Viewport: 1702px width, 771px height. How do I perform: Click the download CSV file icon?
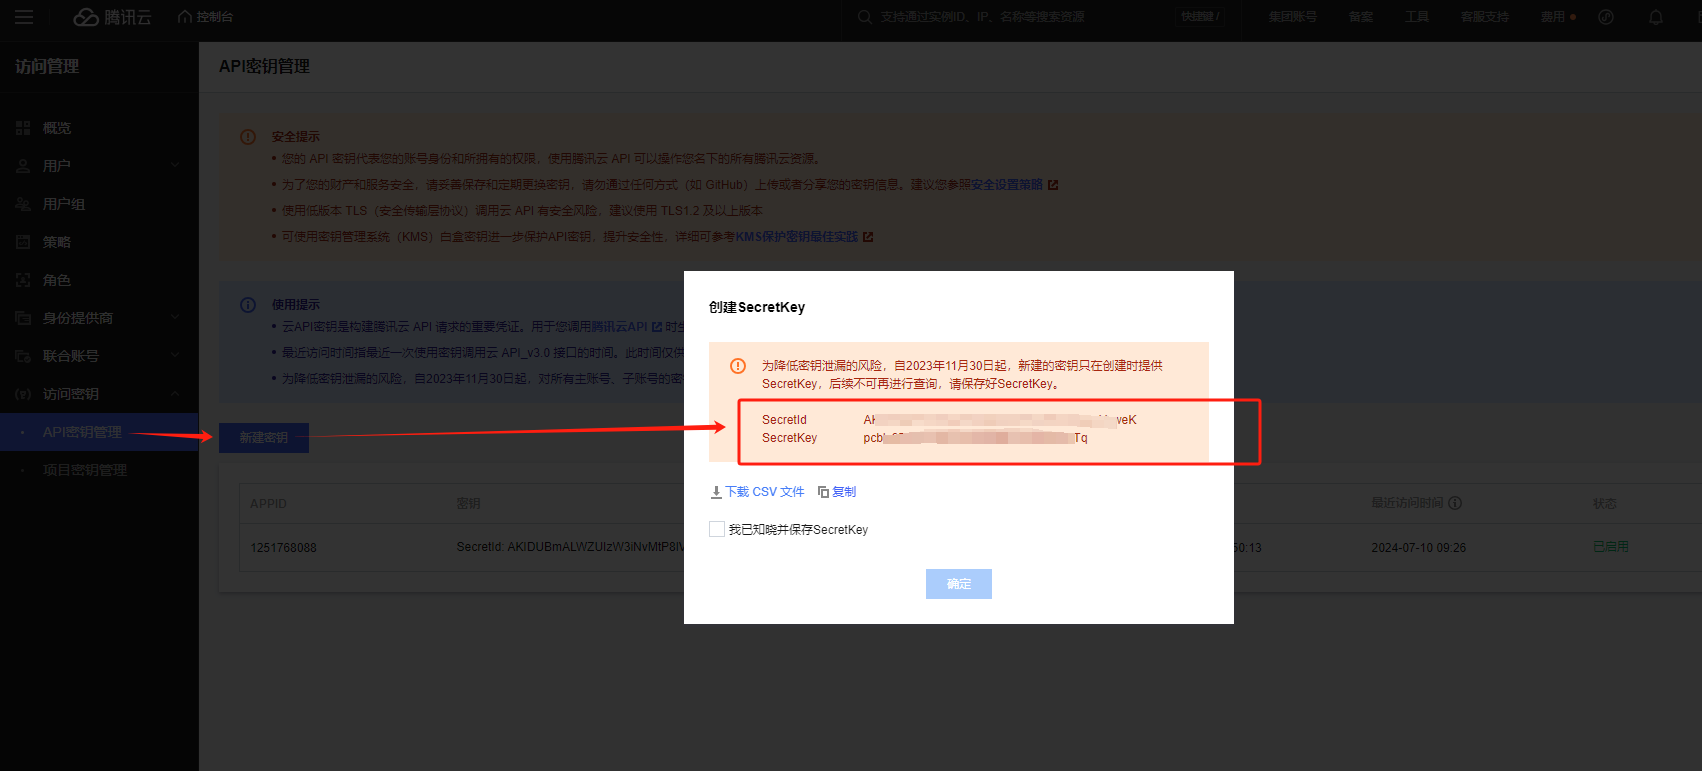click(x=716, y=492)
